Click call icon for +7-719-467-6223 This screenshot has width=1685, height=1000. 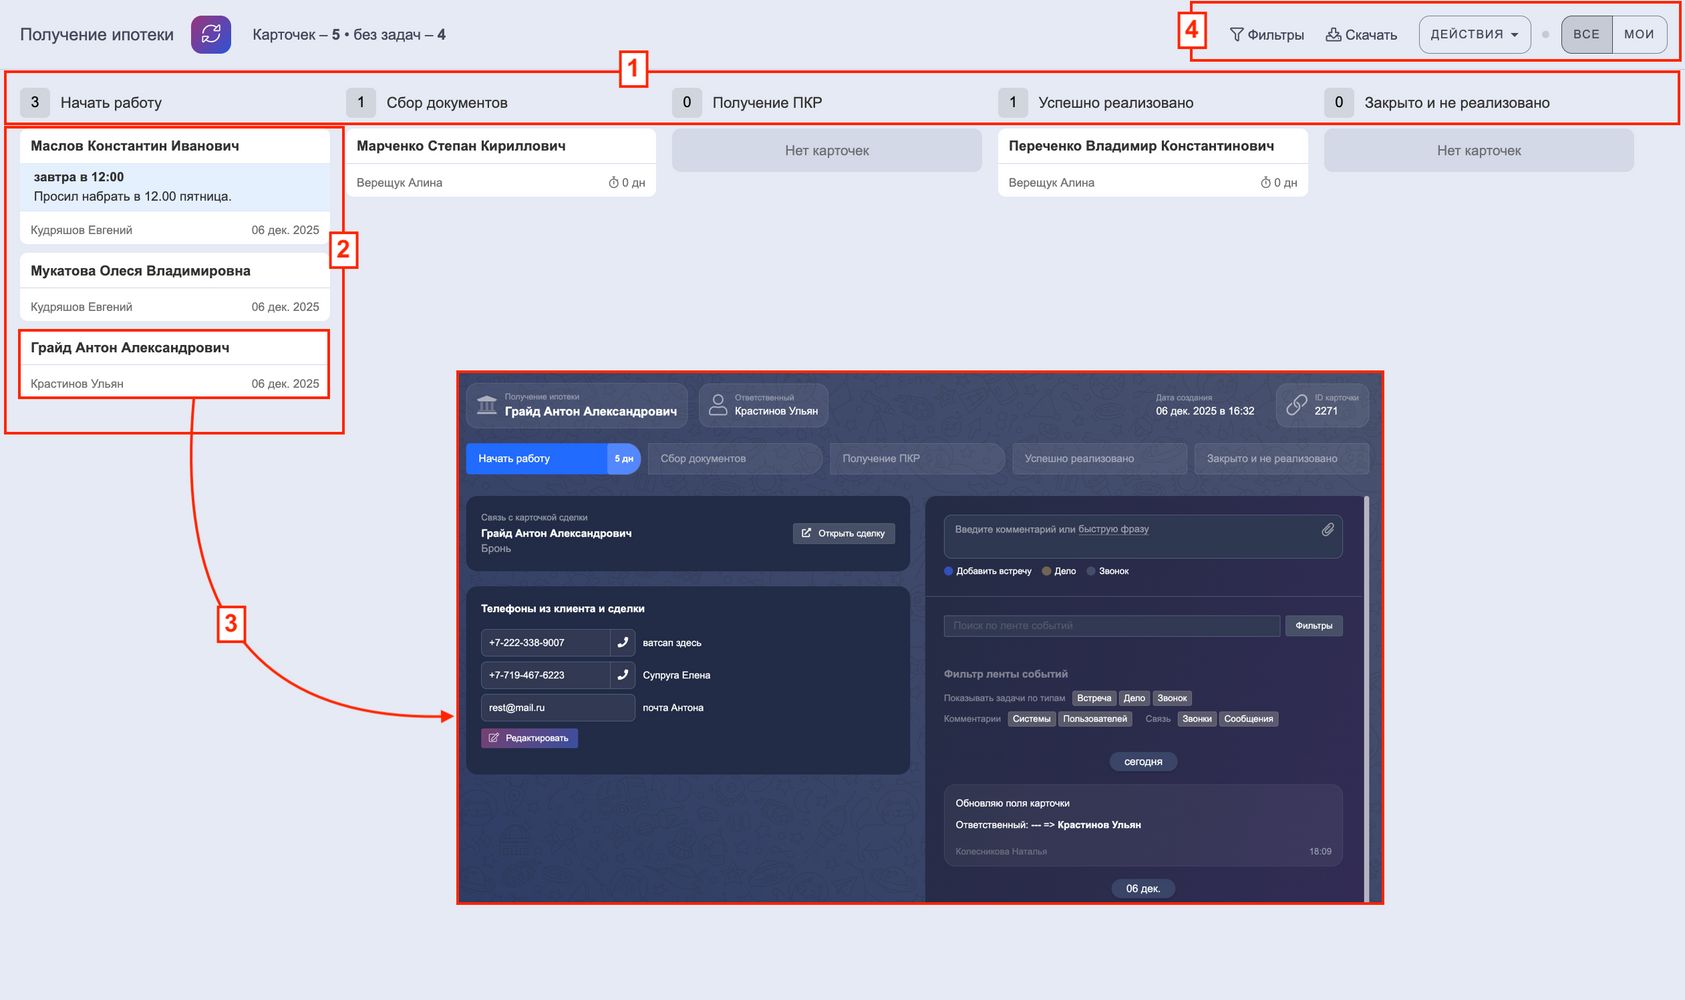[x=622, y=675]
